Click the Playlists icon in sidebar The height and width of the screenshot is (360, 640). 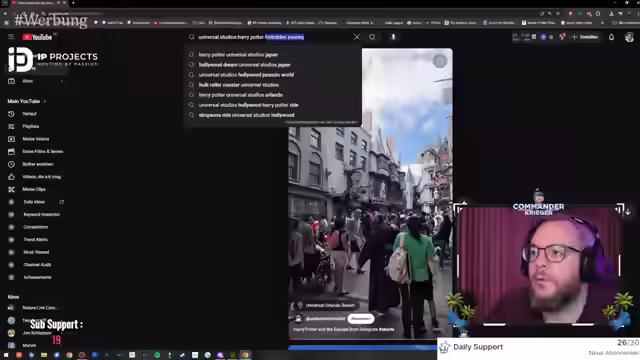(11, 127)
